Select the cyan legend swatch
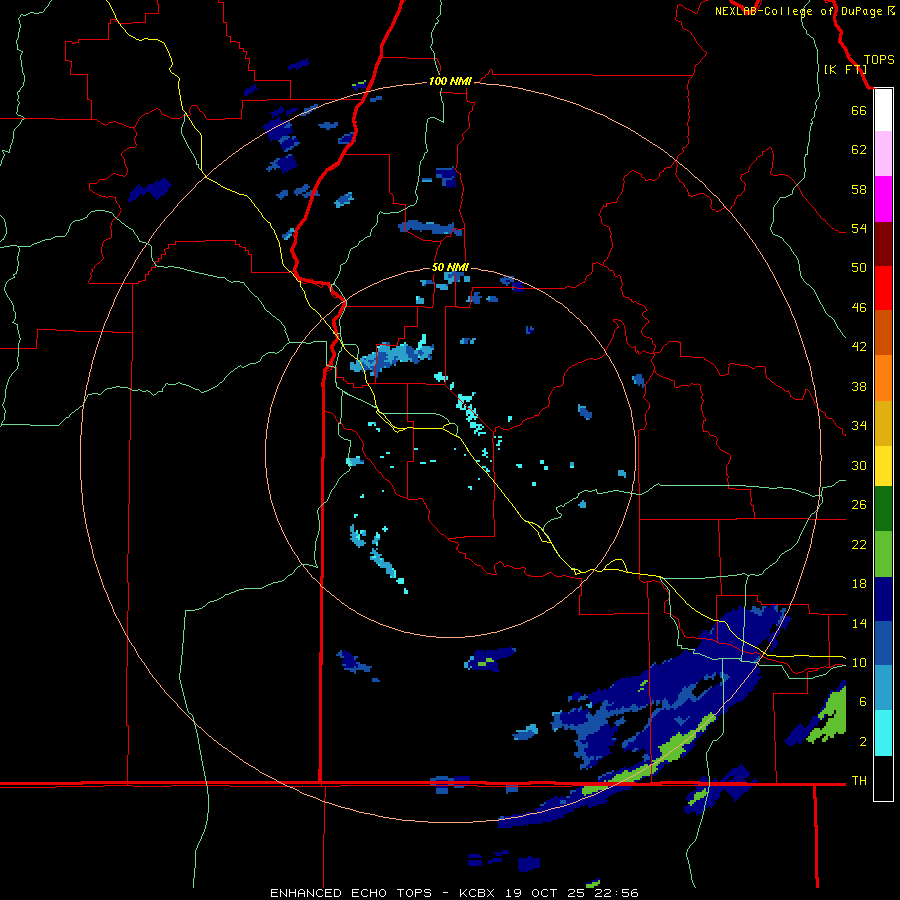This screenshot has width=900, height=900. pyautogui.click(x=883, y=733)
